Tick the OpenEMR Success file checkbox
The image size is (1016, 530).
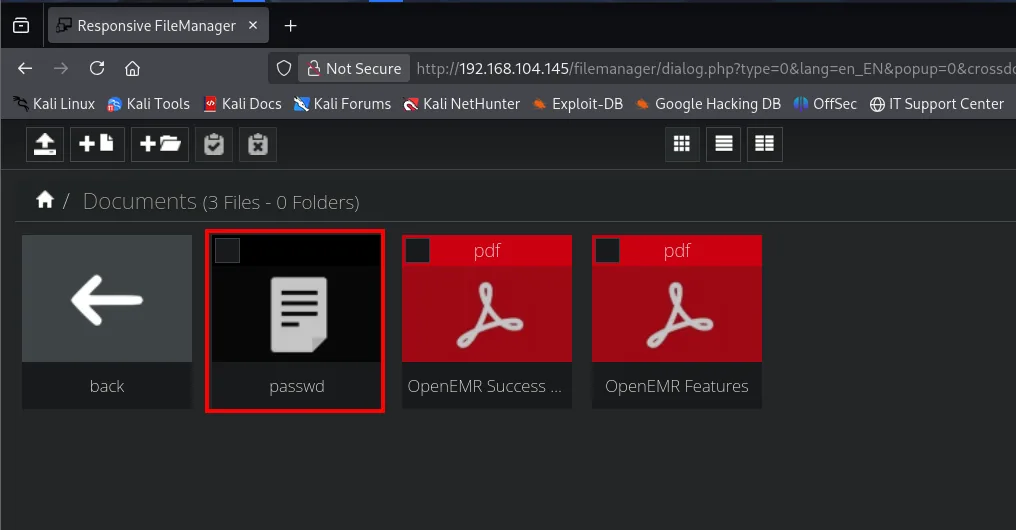[x=417, y=250]
